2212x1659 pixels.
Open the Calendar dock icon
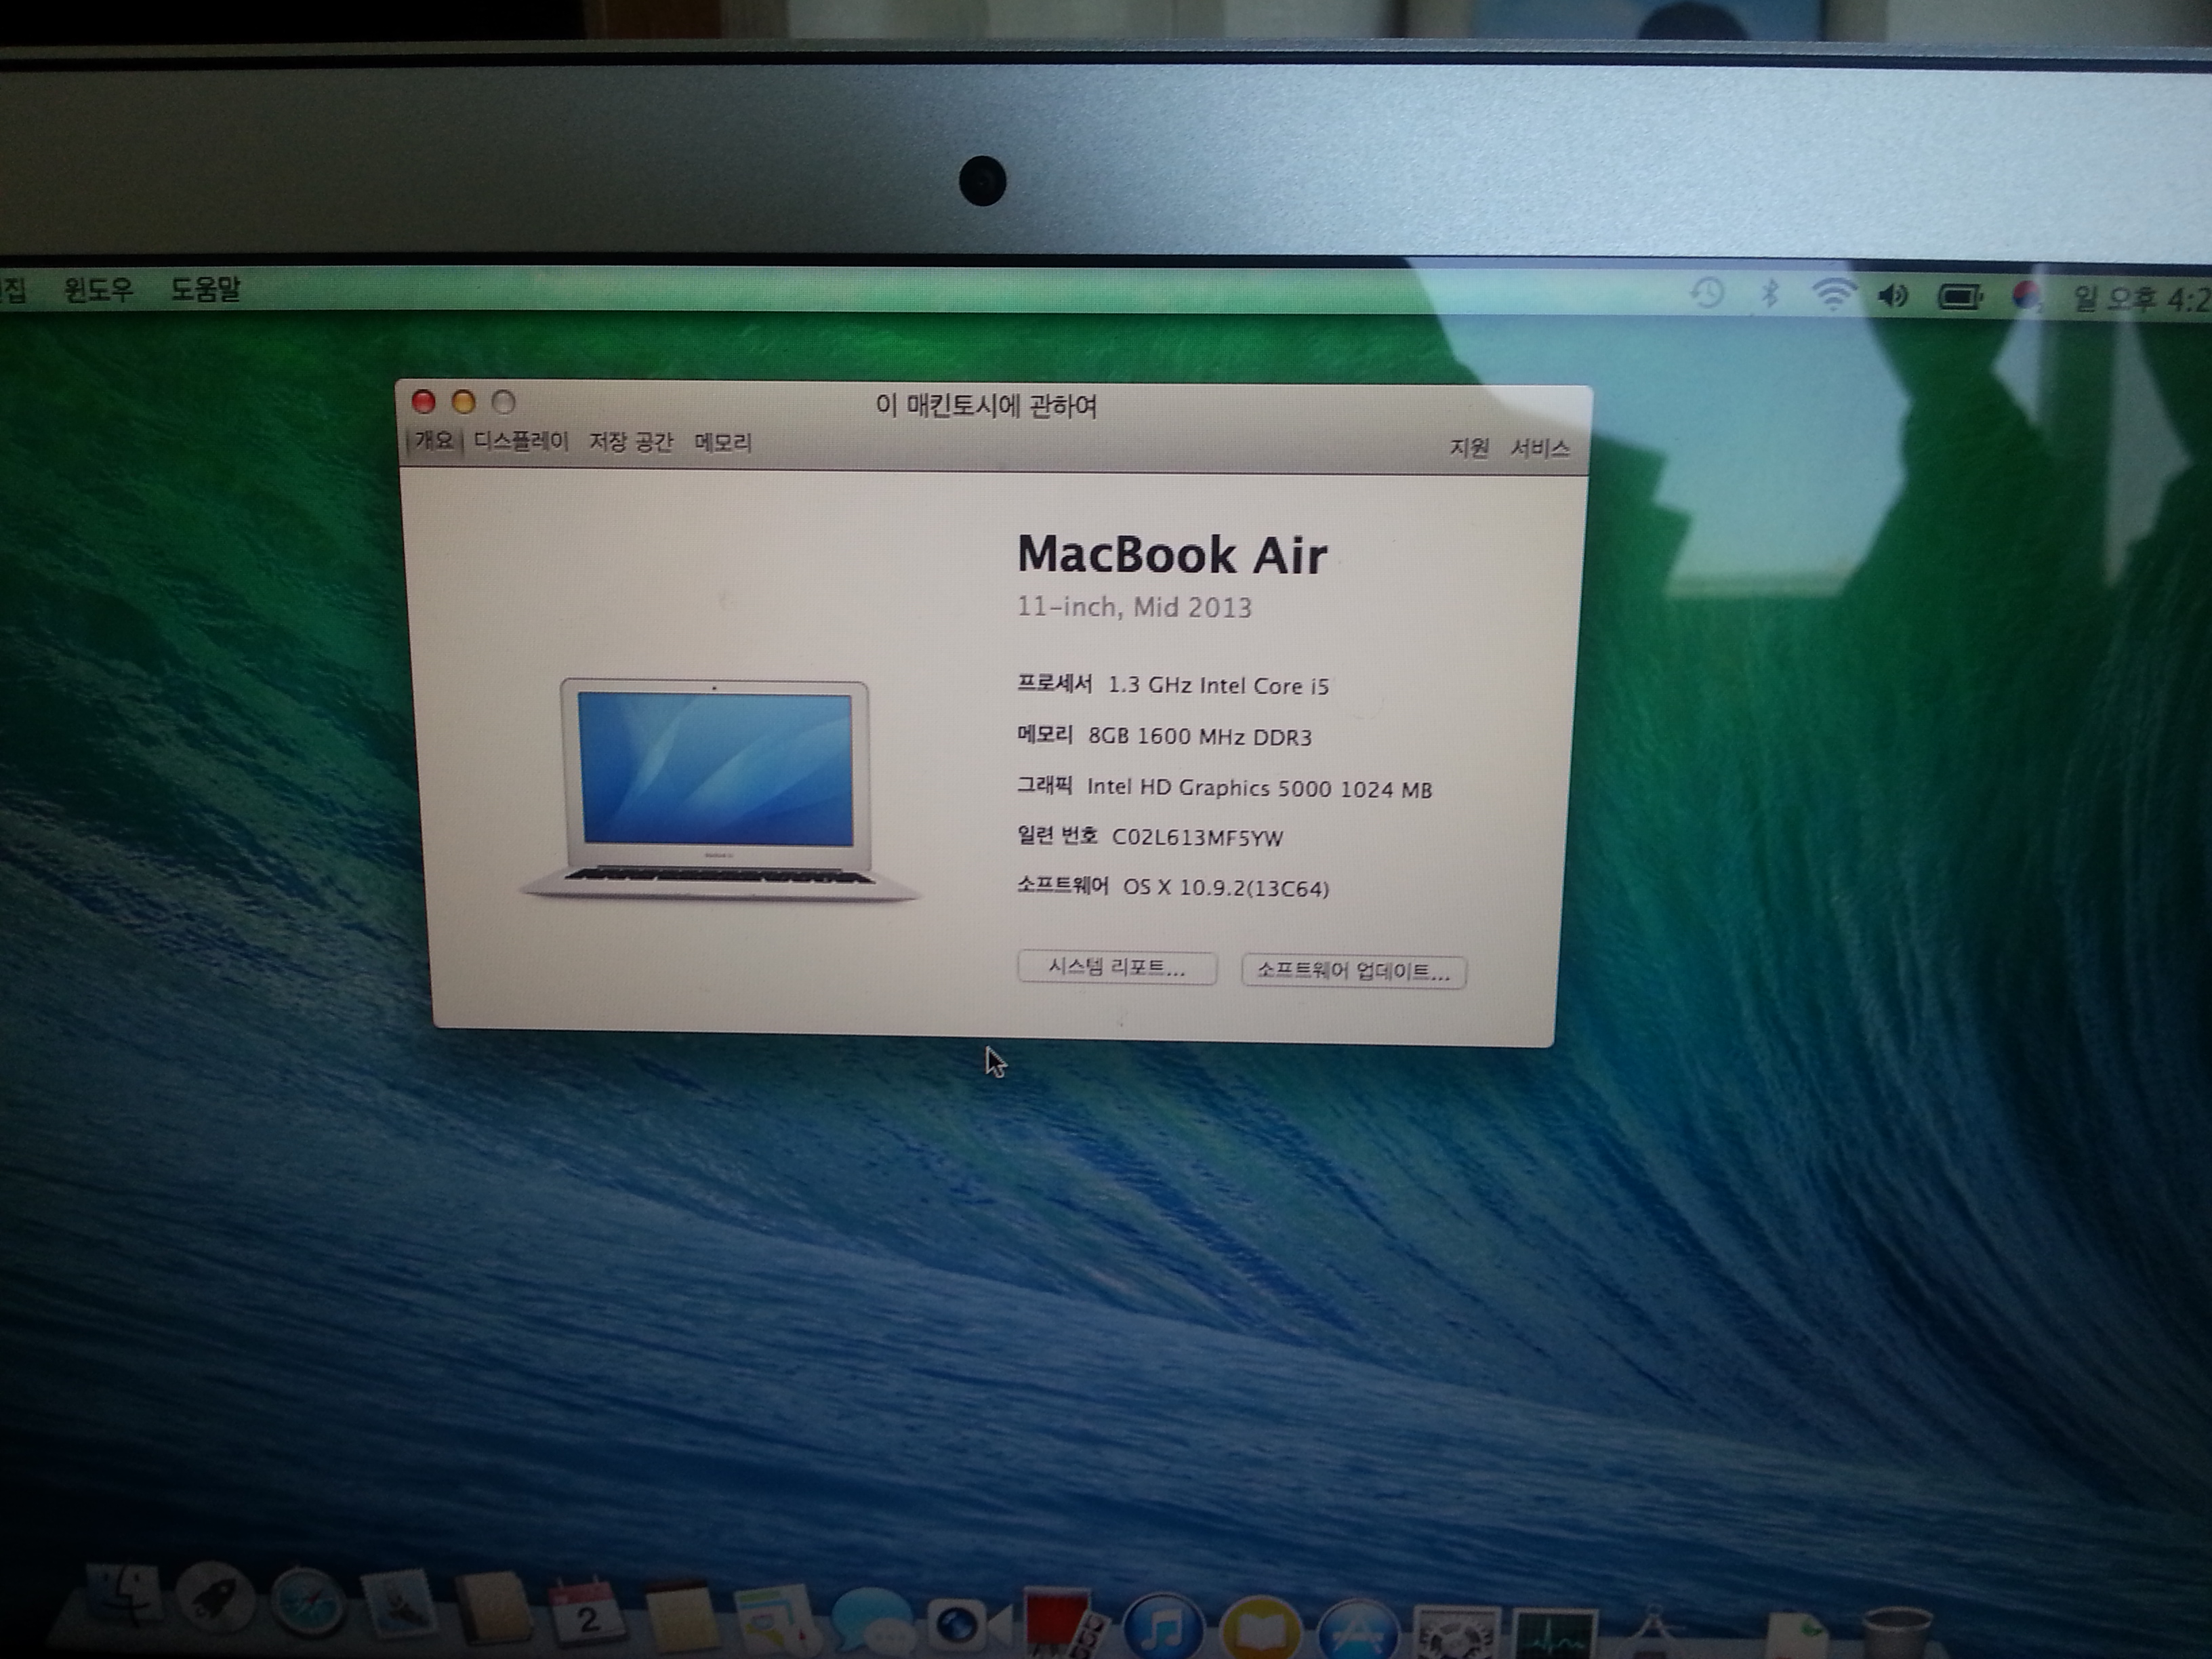[587, 1614]
